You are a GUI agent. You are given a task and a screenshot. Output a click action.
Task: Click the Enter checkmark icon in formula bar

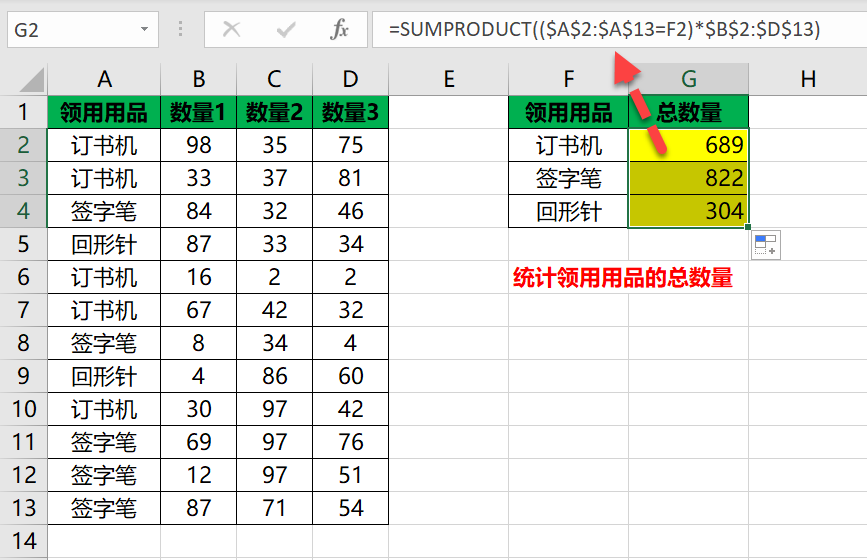coord(286,29)
